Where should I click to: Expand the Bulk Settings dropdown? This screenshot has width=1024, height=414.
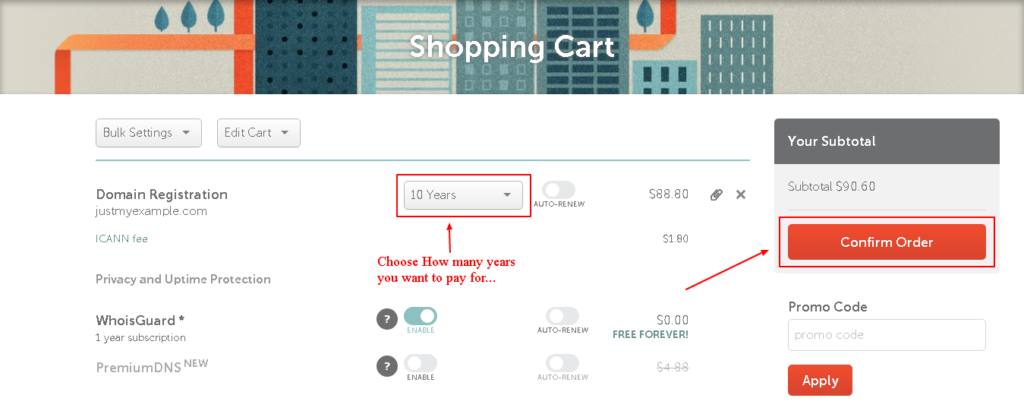(x=149, y=133)
